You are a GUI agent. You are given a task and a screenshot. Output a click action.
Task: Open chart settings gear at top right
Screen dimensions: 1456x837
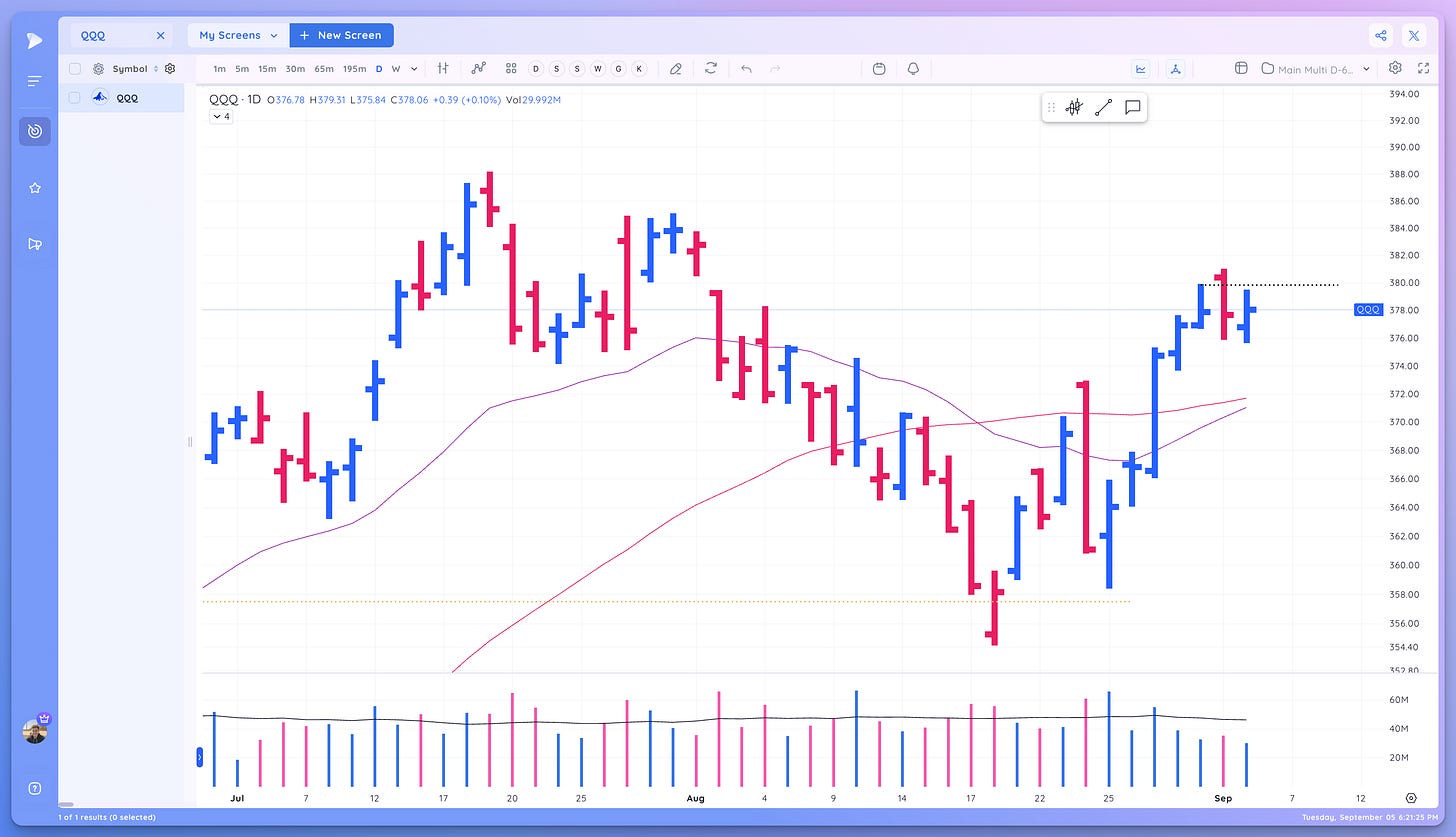(1395, 68)
